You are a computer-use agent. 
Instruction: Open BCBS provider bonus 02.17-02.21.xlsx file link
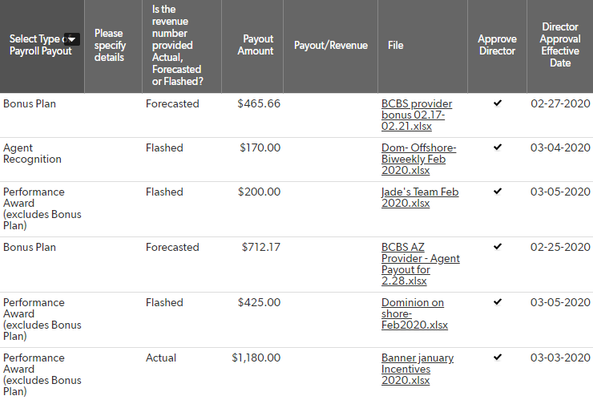(416, 115)
